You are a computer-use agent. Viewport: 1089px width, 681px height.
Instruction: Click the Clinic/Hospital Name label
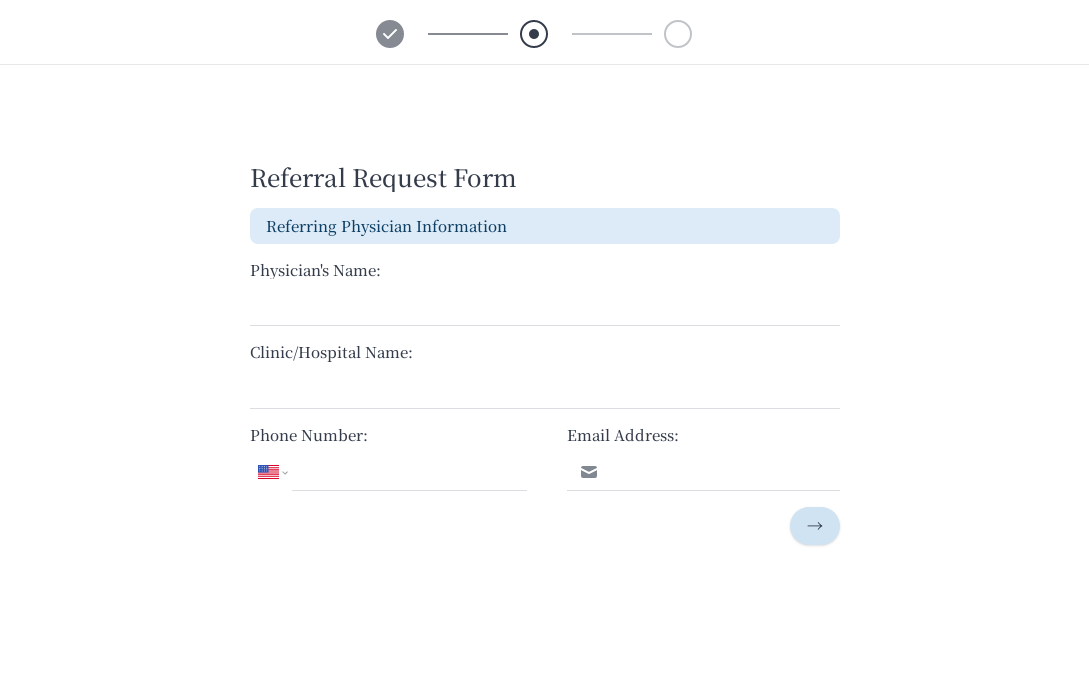(x=331, y=353)
